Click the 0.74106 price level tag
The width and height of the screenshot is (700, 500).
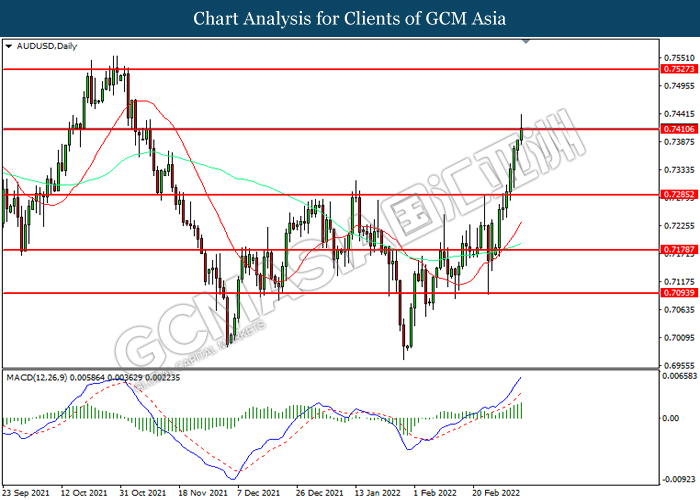tap(679, 129)
